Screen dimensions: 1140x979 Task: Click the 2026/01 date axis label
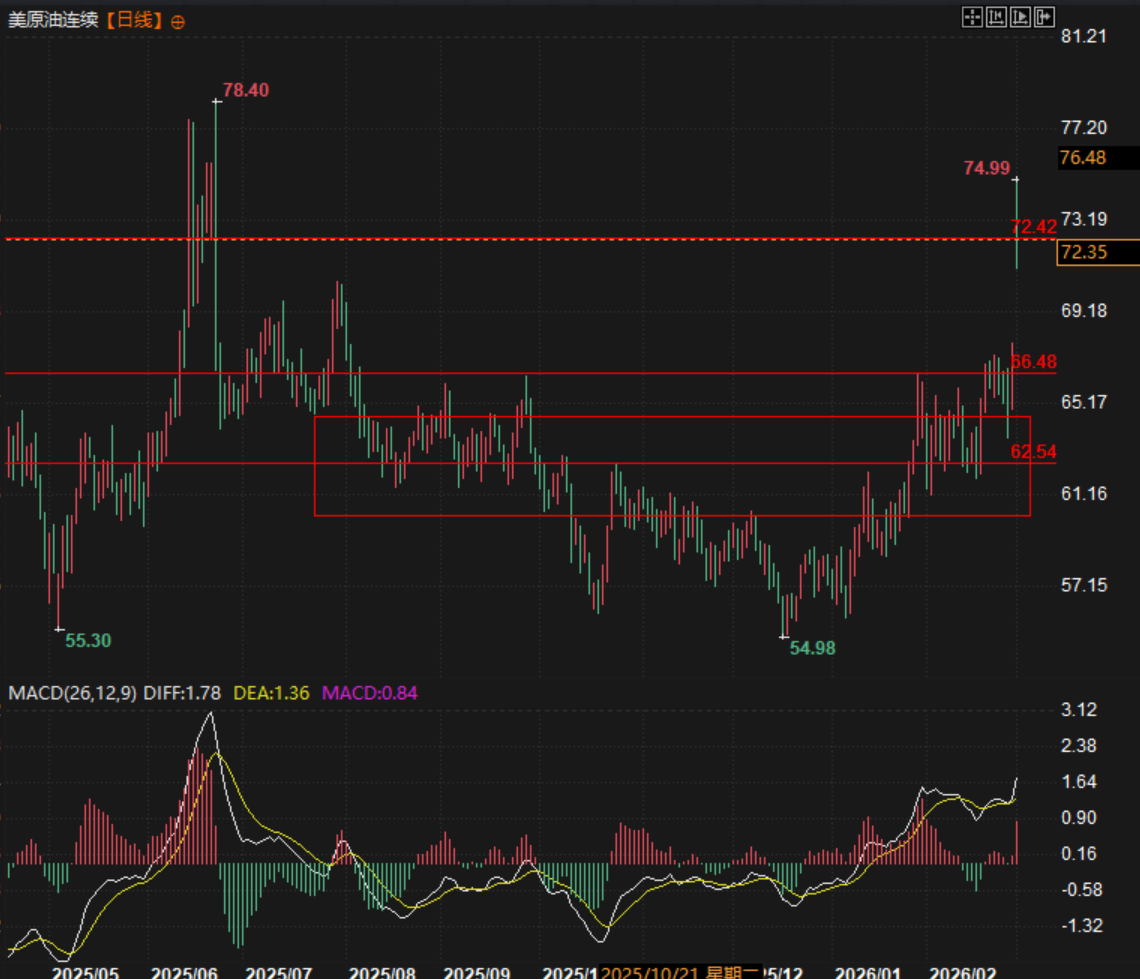pyautogui.click(x=867, y=972)
